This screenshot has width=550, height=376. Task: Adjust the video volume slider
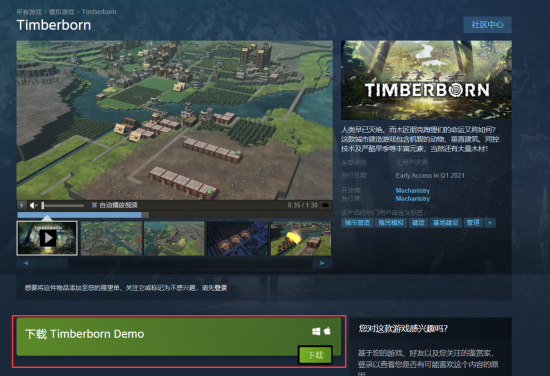point(63,205)
